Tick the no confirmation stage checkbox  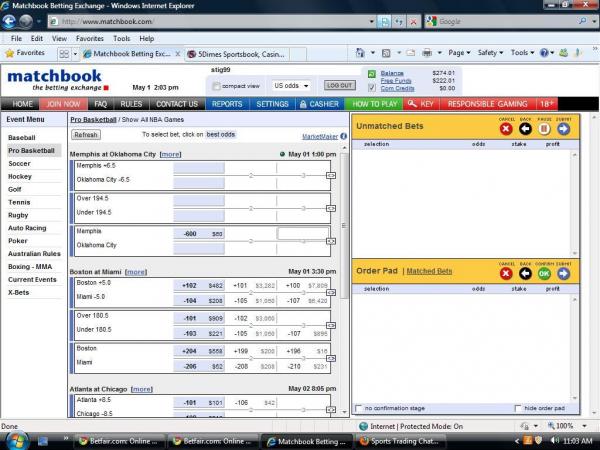tap(360, 408)
